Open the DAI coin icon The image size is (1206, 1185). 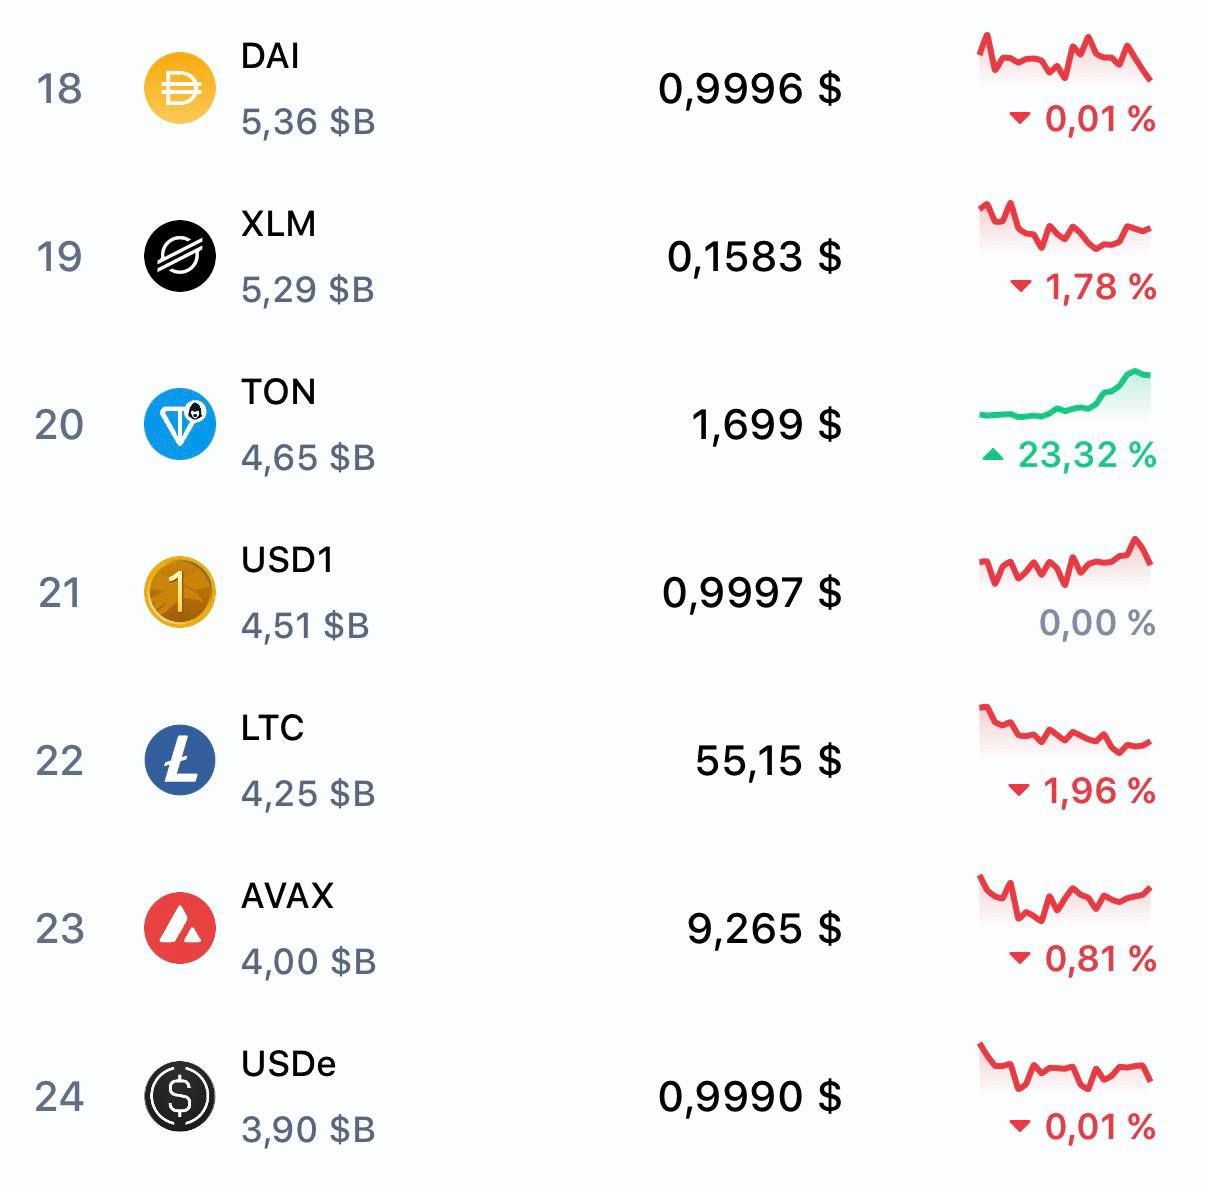click(180, 88)
